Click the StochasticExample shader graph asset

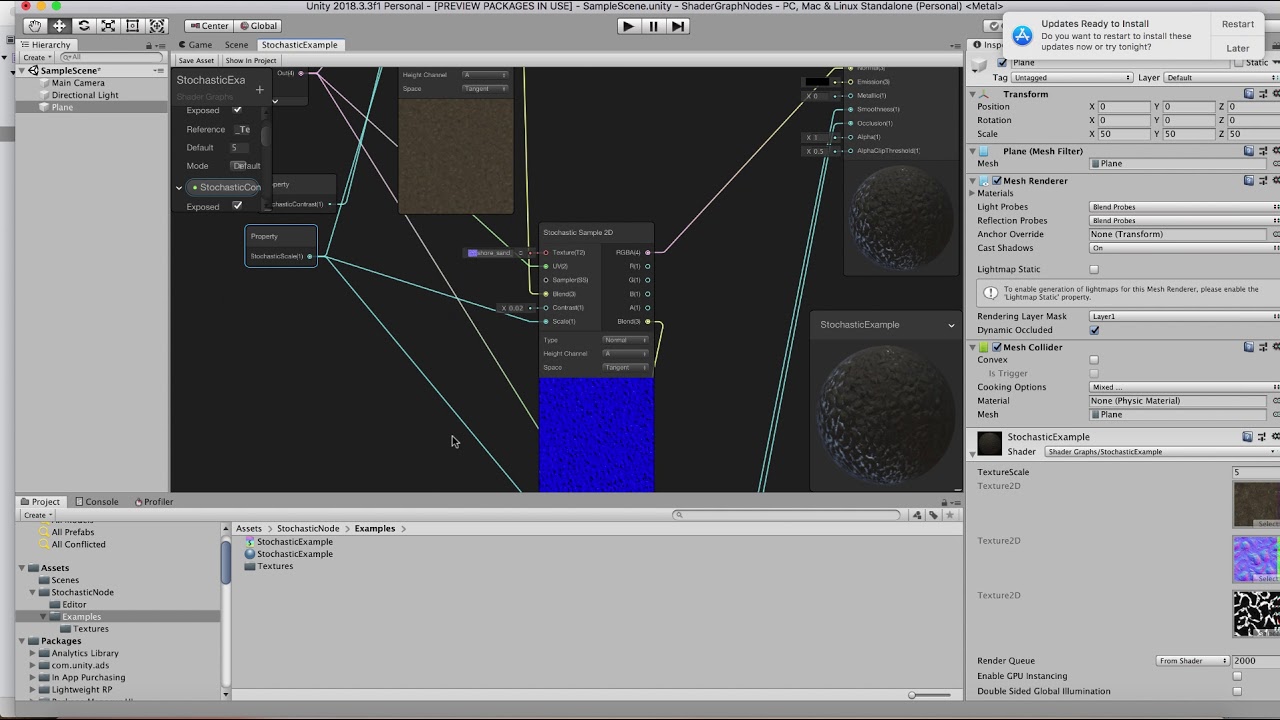coord(289,542)
